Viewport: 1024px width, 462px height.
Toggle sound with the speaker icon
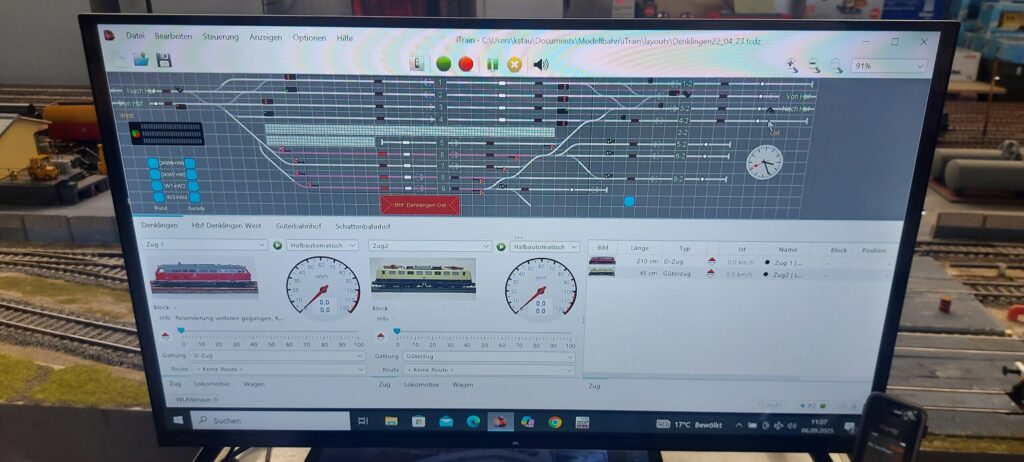541,64
